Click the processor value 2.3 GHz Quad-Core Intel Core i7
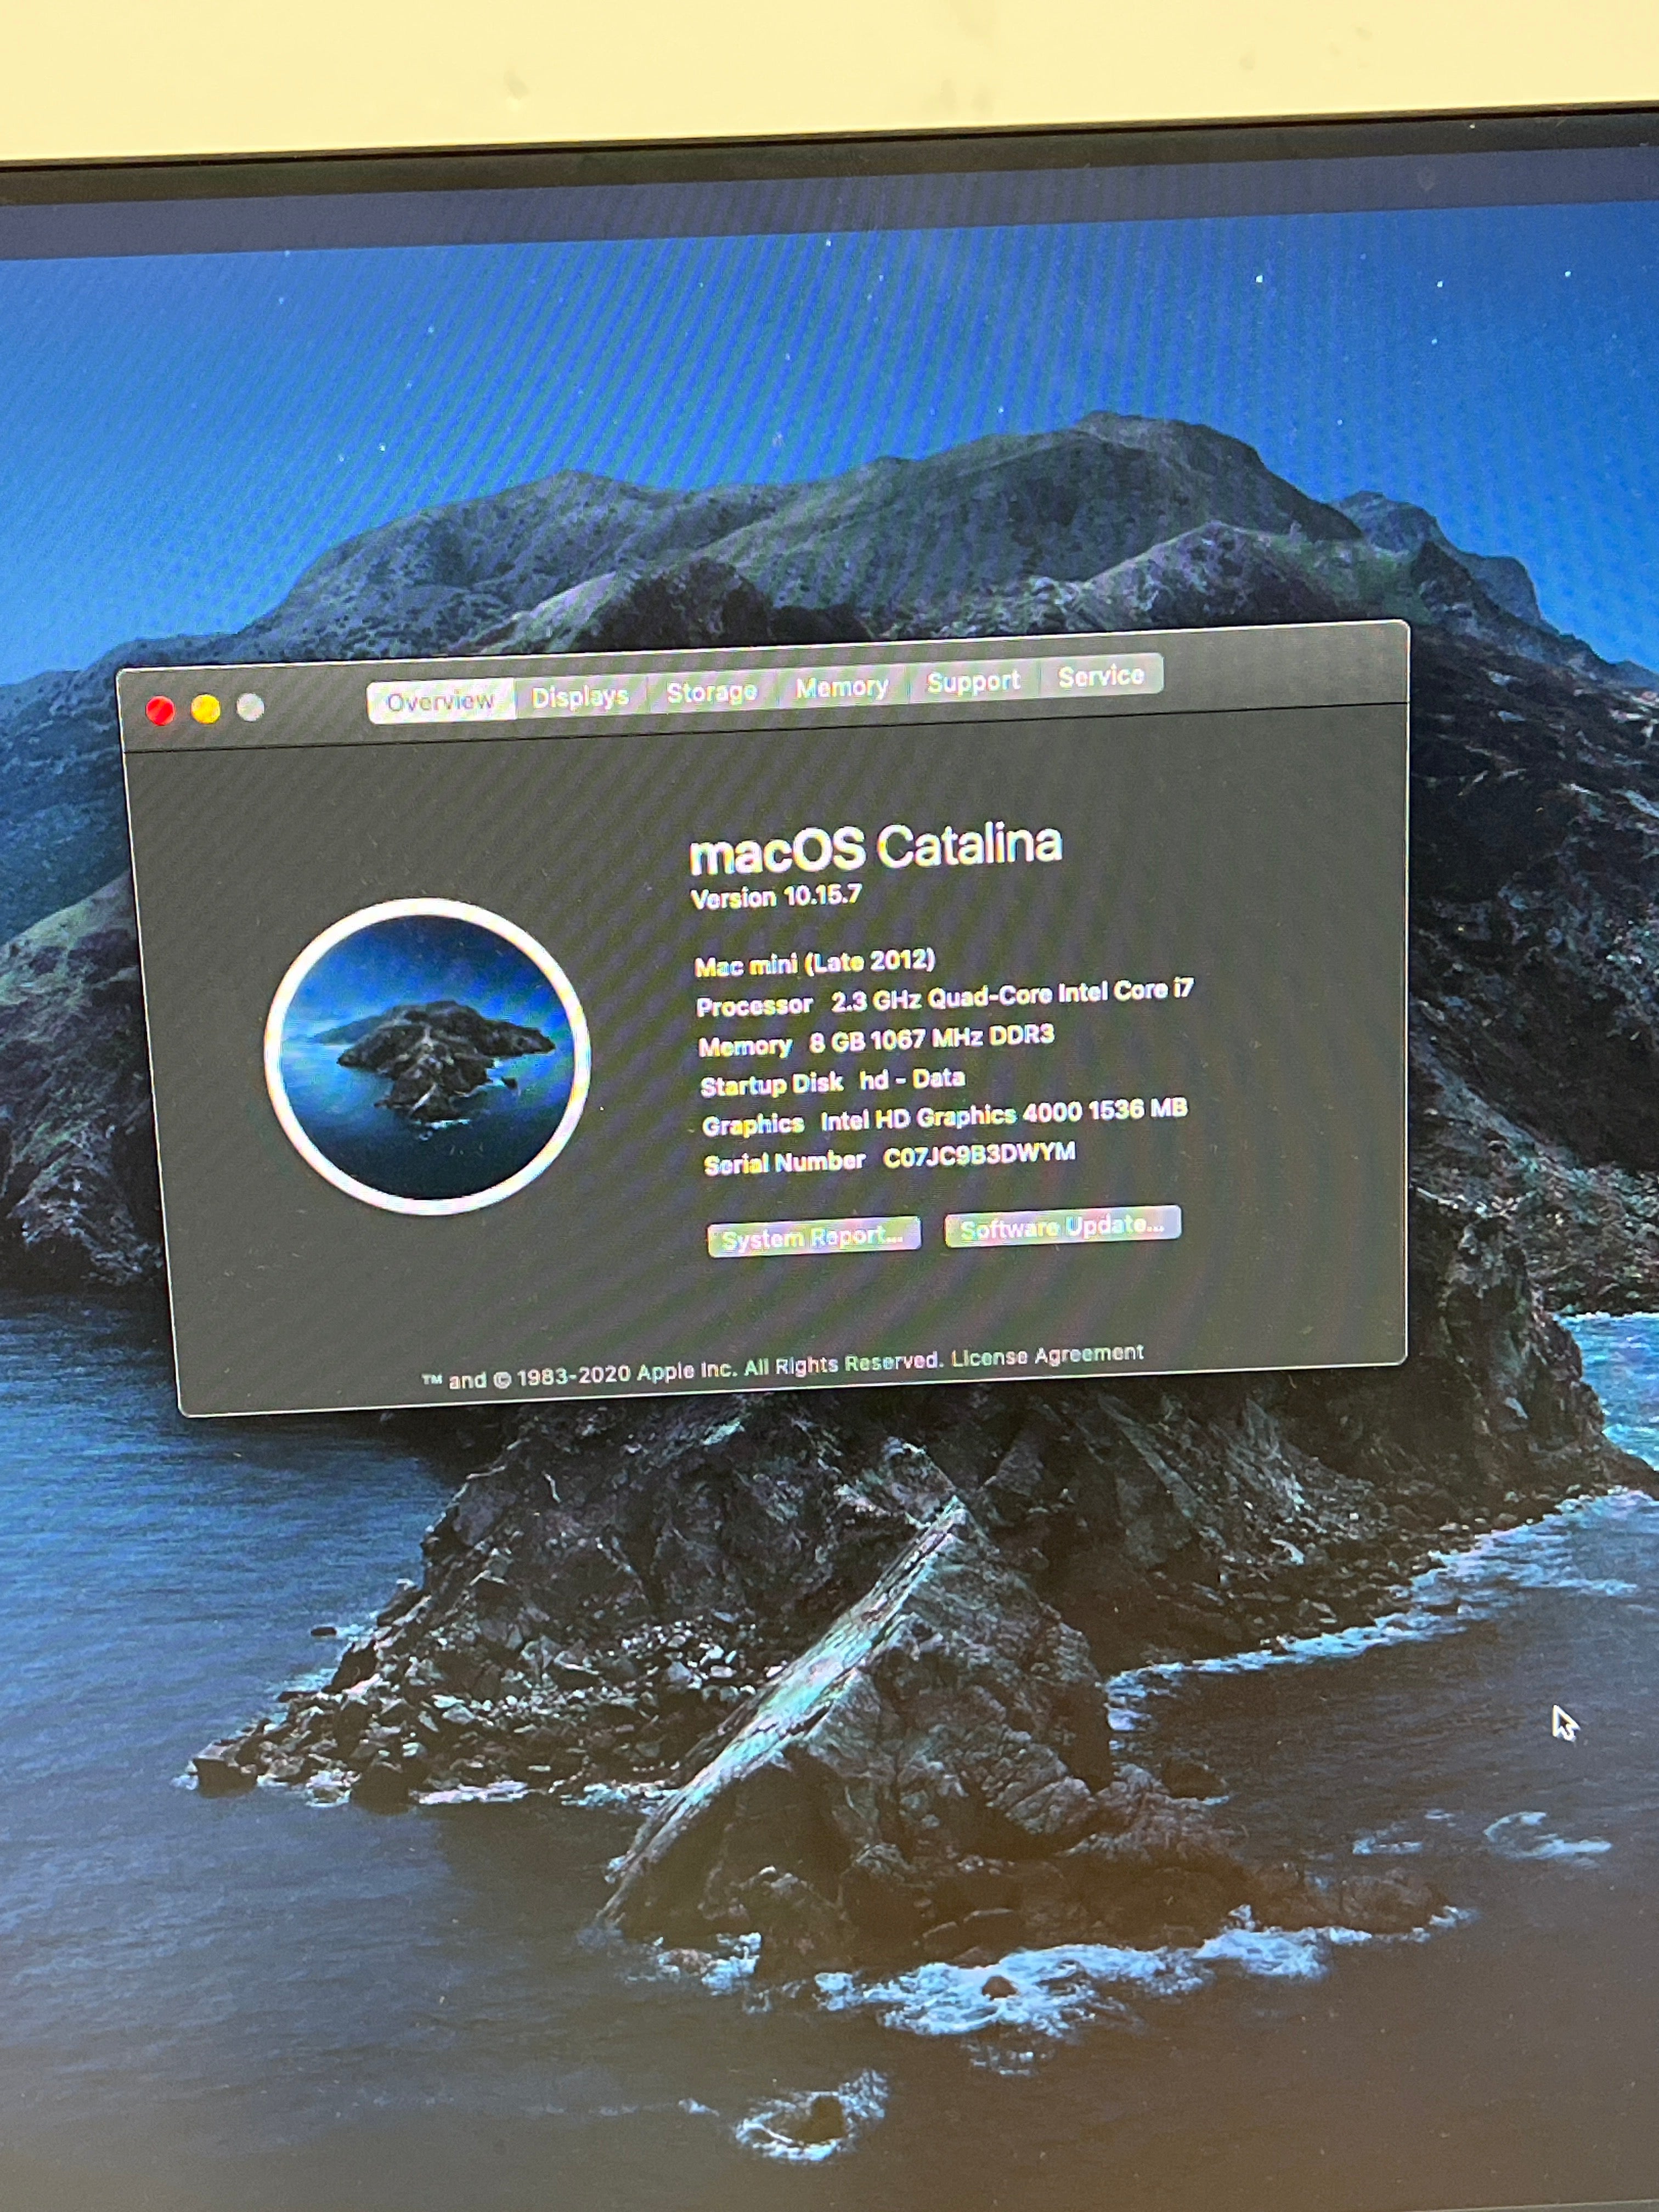Viewport: 1659px width, 2212px height. [x=1012, y=996]
